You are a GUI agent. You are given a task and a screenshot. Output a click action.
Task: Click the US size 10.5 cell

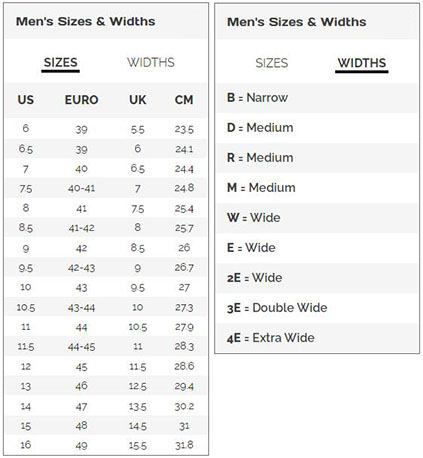click(x=26, y=307)
